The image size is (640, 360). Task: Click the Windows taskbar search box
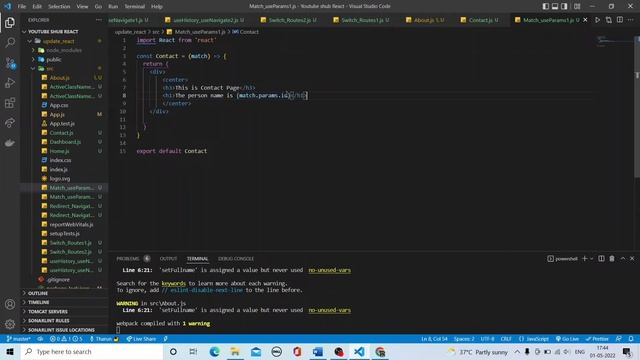(92, 351)
